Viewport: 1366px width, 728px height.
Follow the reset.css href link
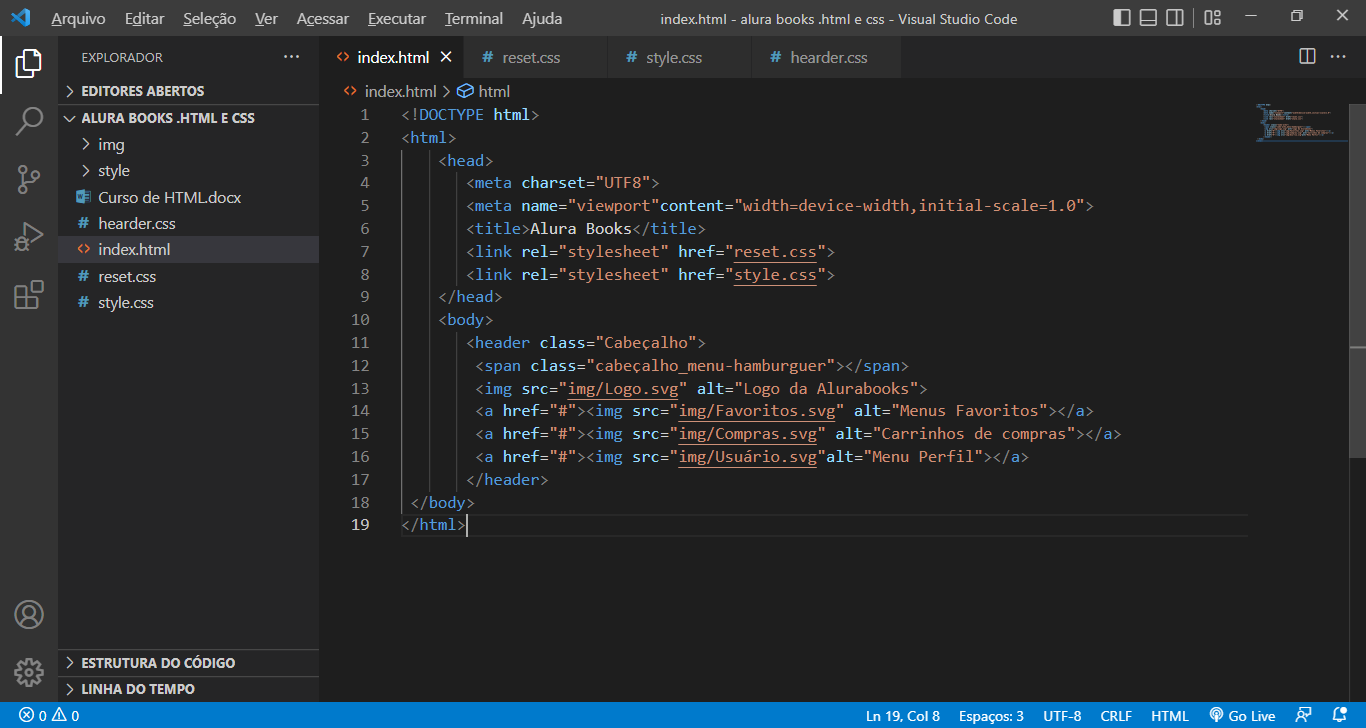tap(775, 252)
